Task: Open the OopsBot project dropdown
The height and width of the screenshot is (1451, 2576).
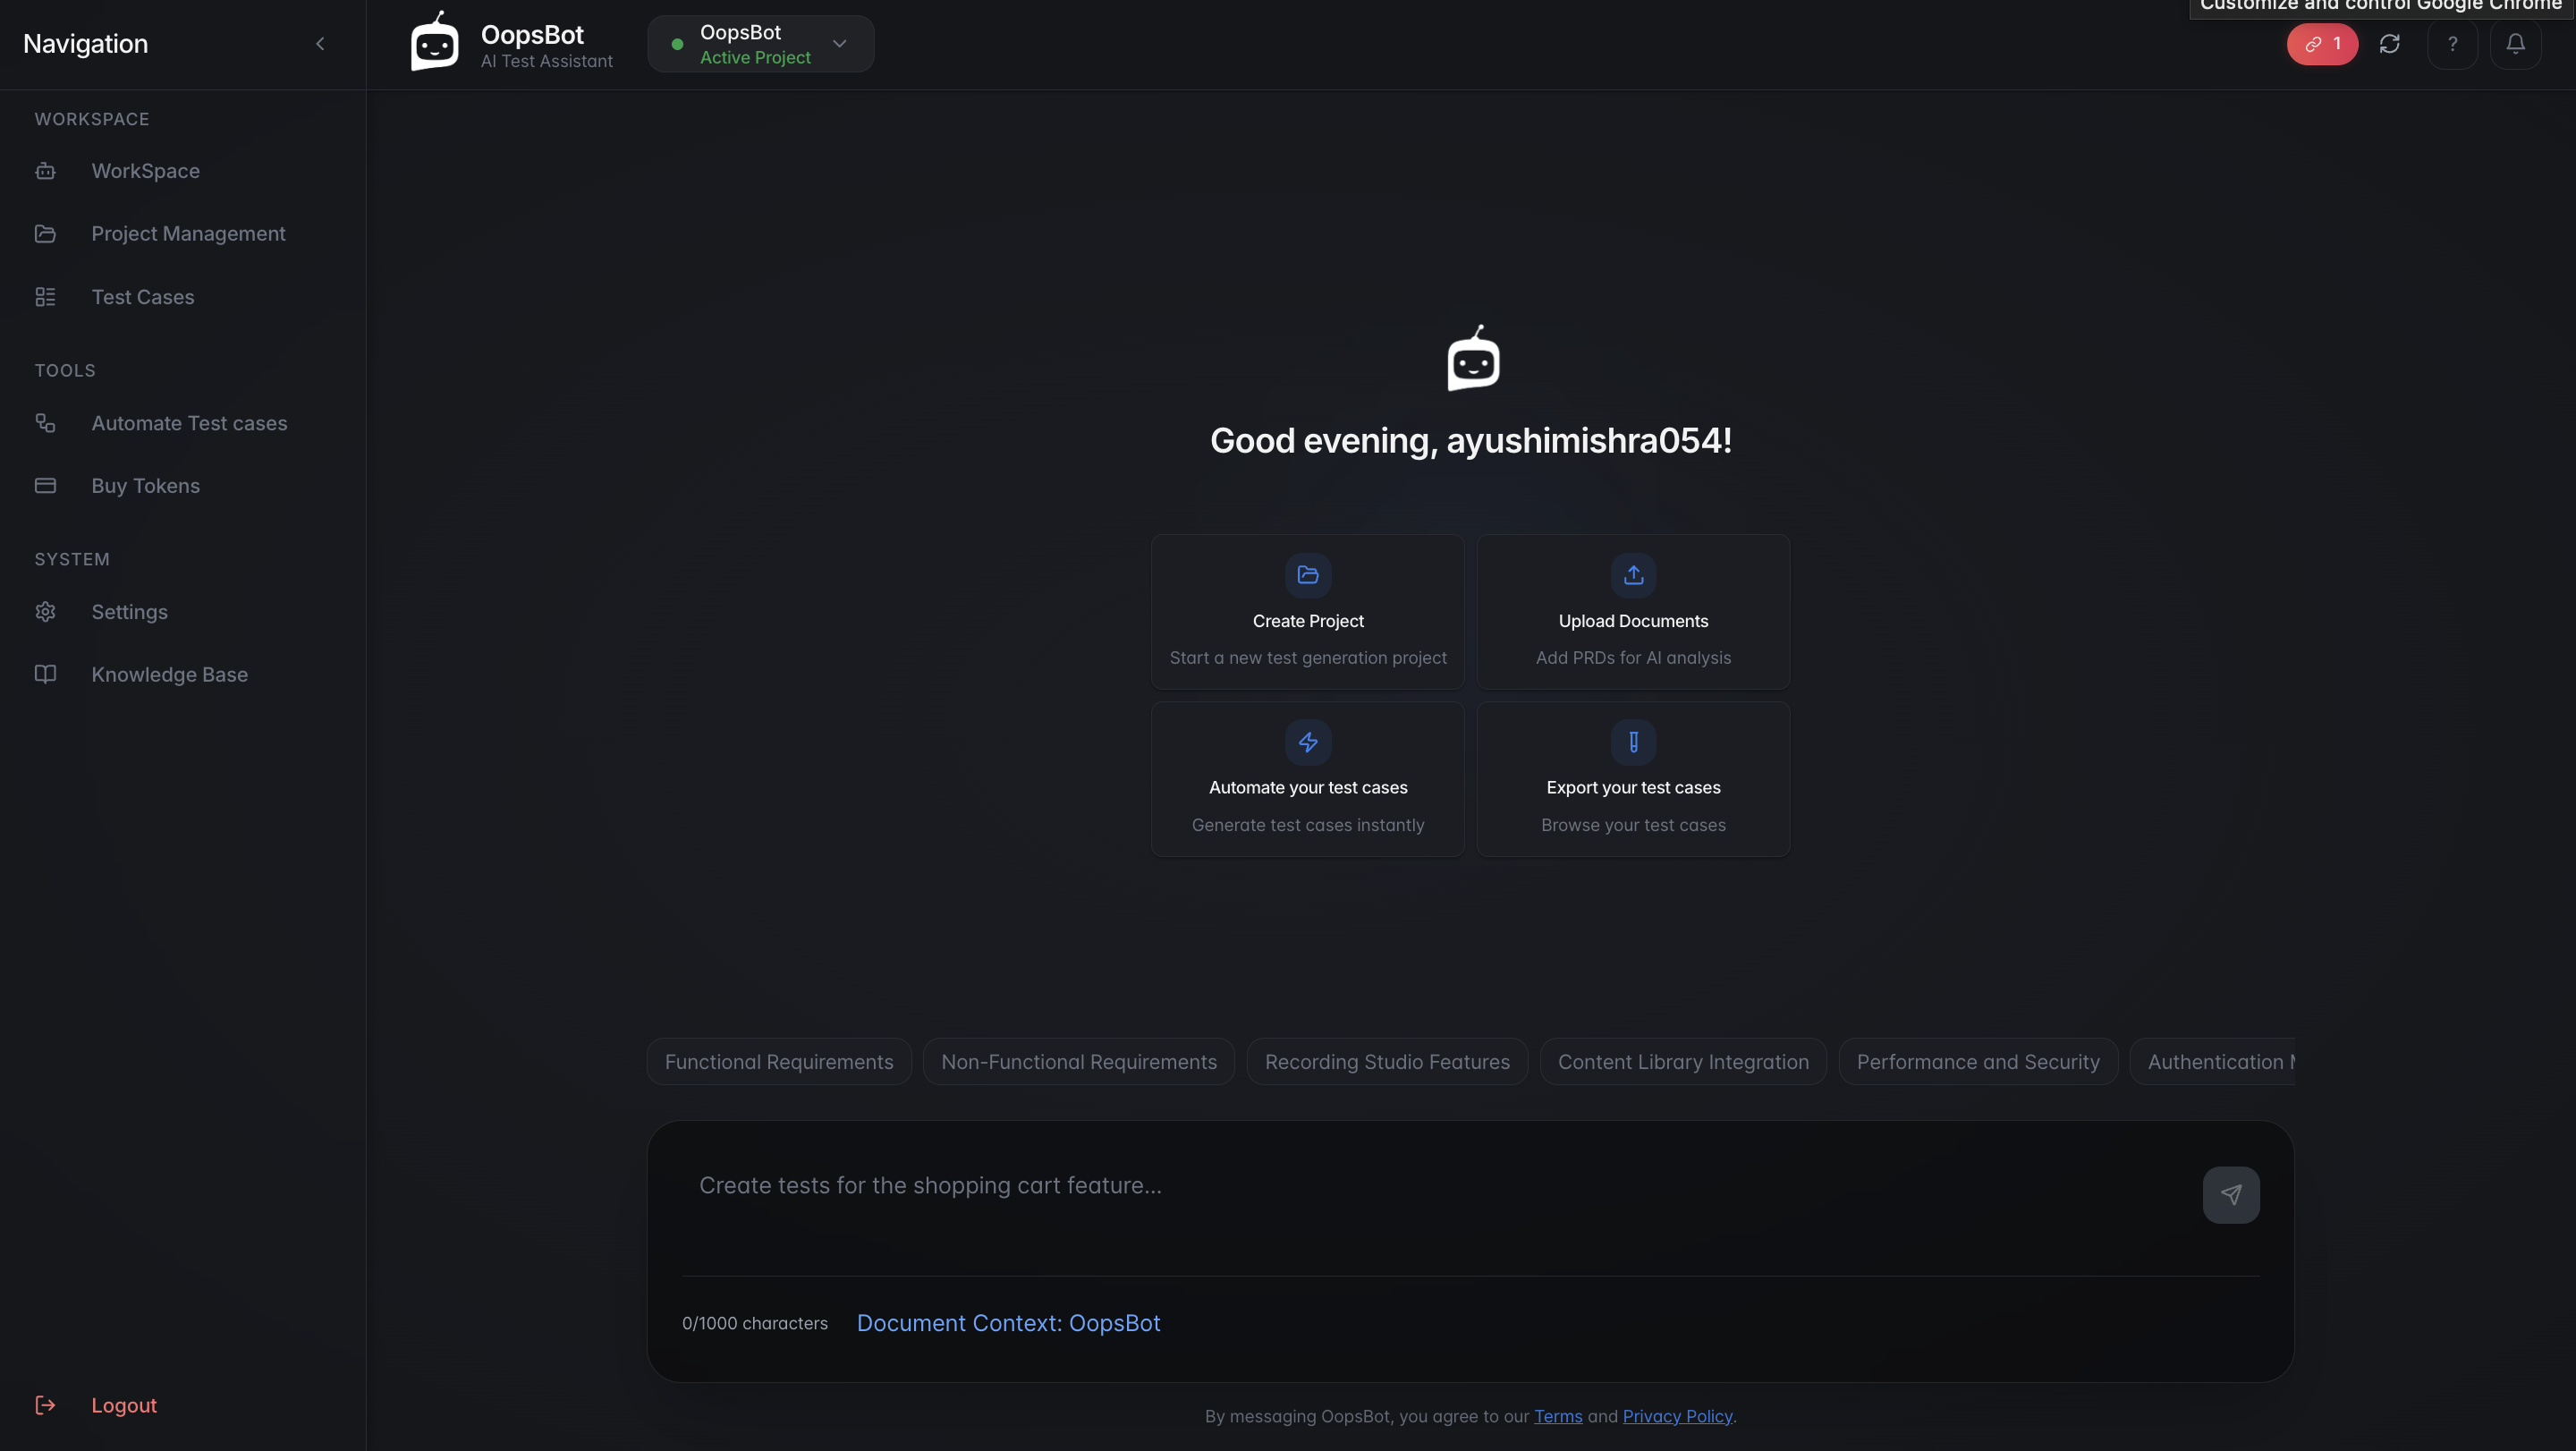Action: 839,44
